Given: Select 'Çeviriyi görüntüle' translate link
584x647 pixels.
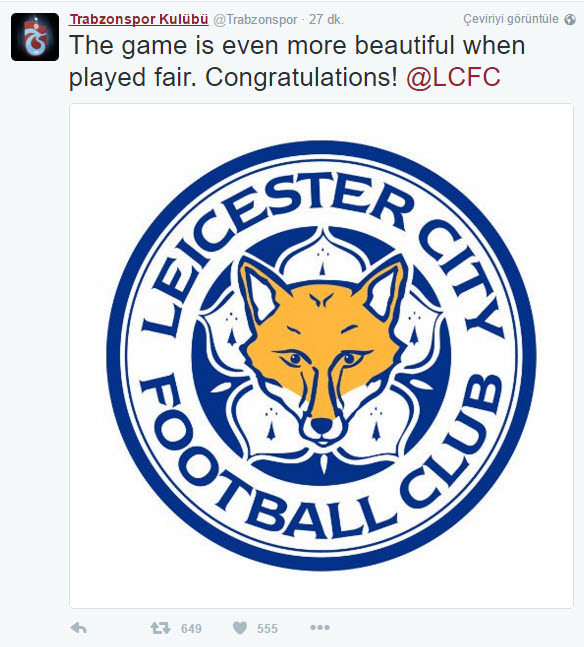Looking at the screenshot, I should coord(511,19).
